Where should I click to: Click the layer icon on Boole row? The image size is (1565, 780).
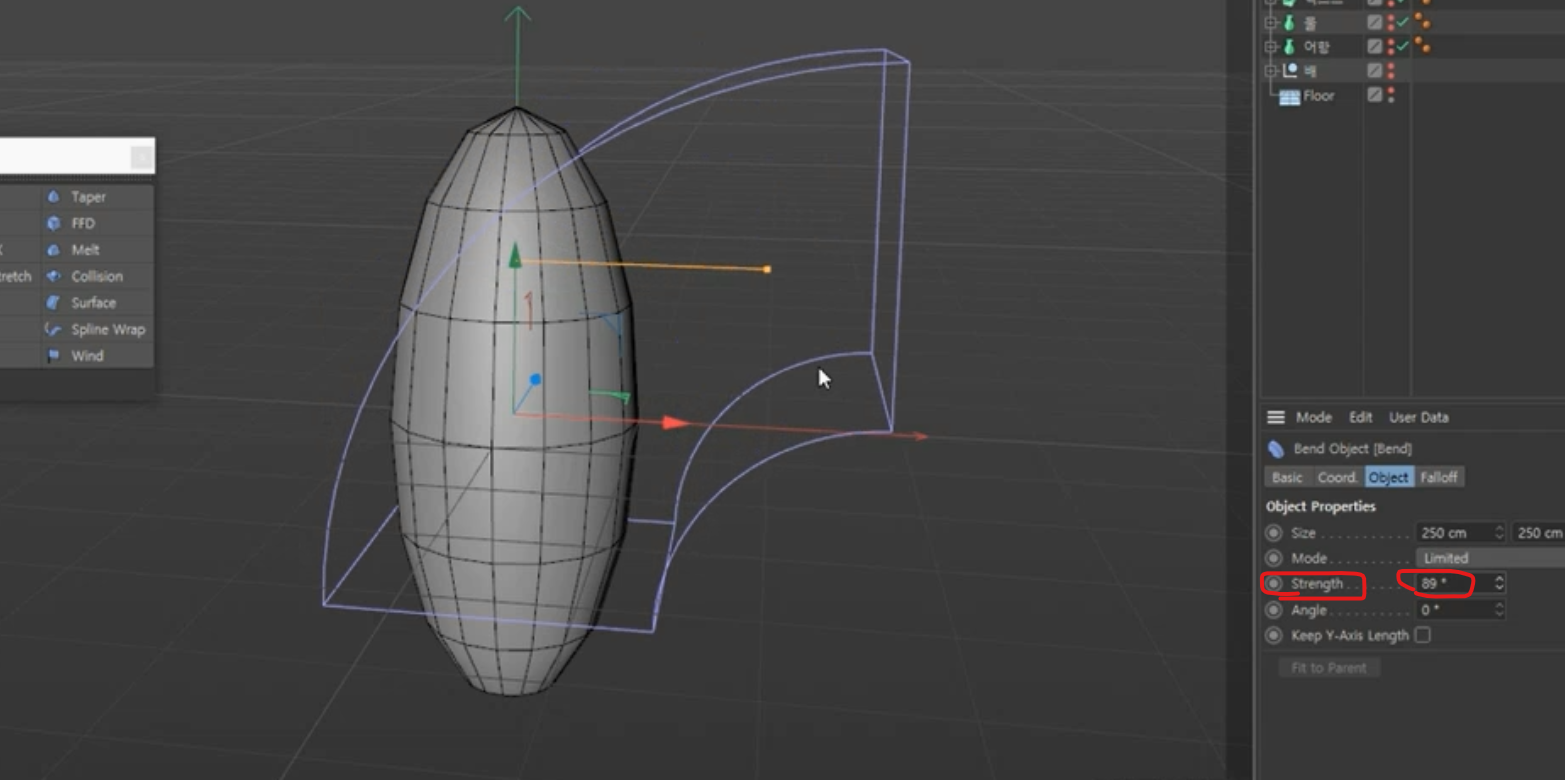1375,71
